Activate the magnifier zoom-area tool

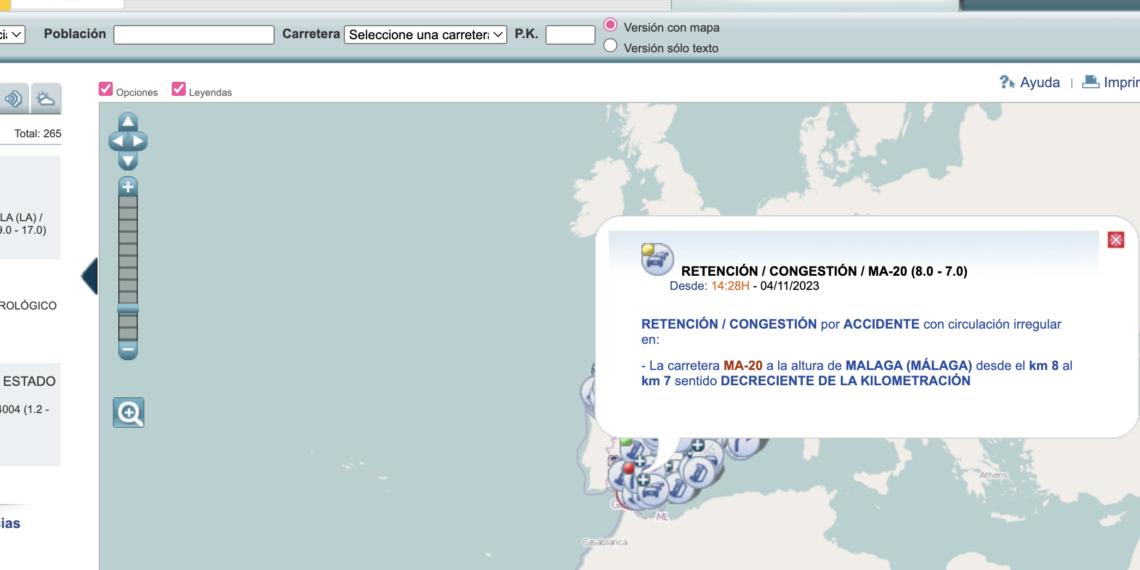pos(128,412)
